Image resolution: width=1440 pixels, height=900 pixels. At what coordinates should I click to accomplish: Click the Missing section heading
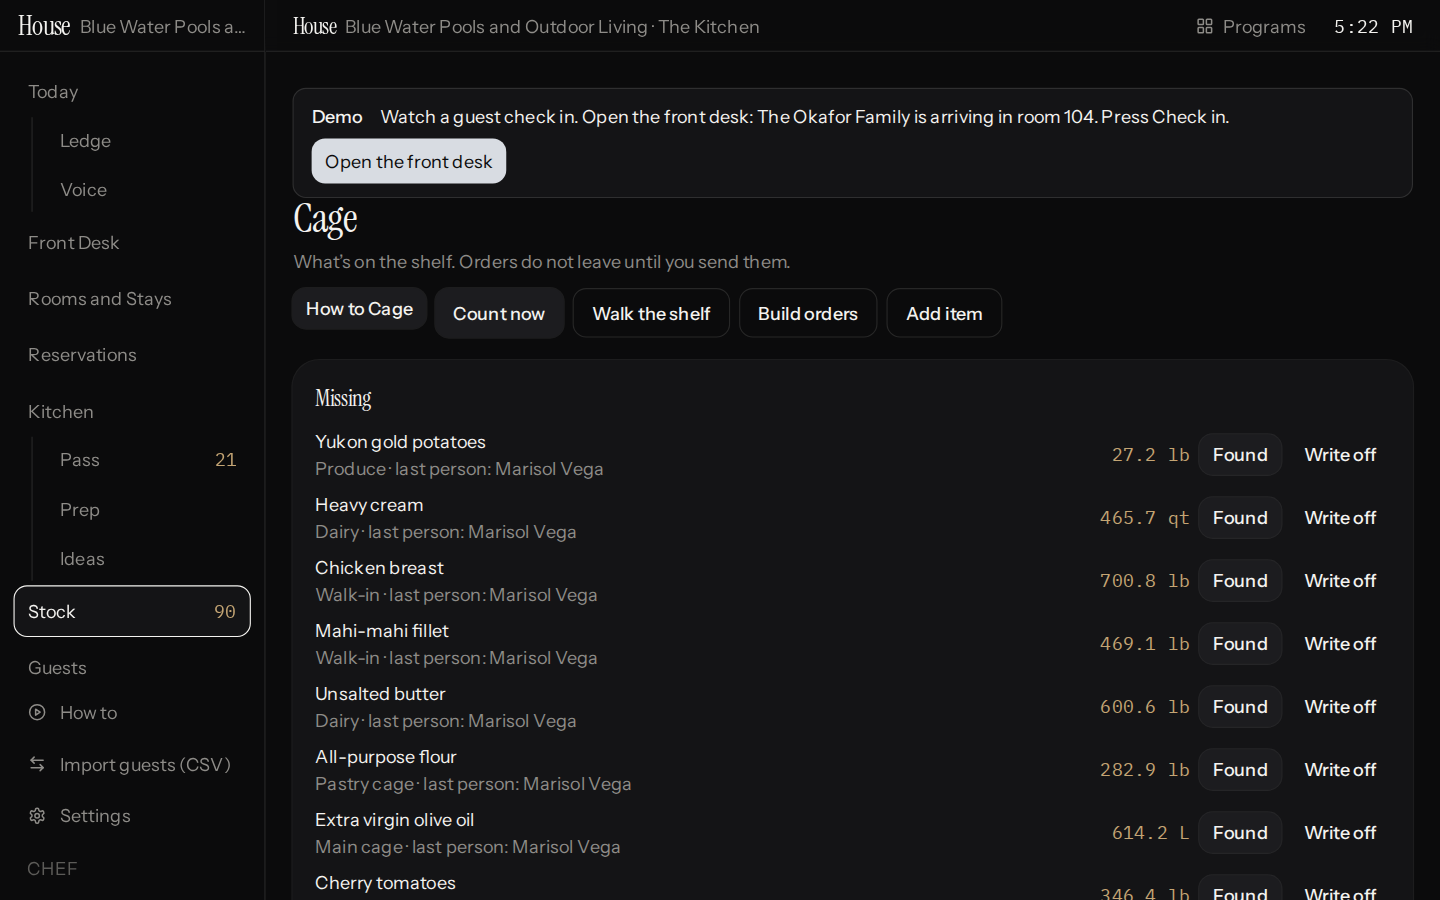[343, 398]
